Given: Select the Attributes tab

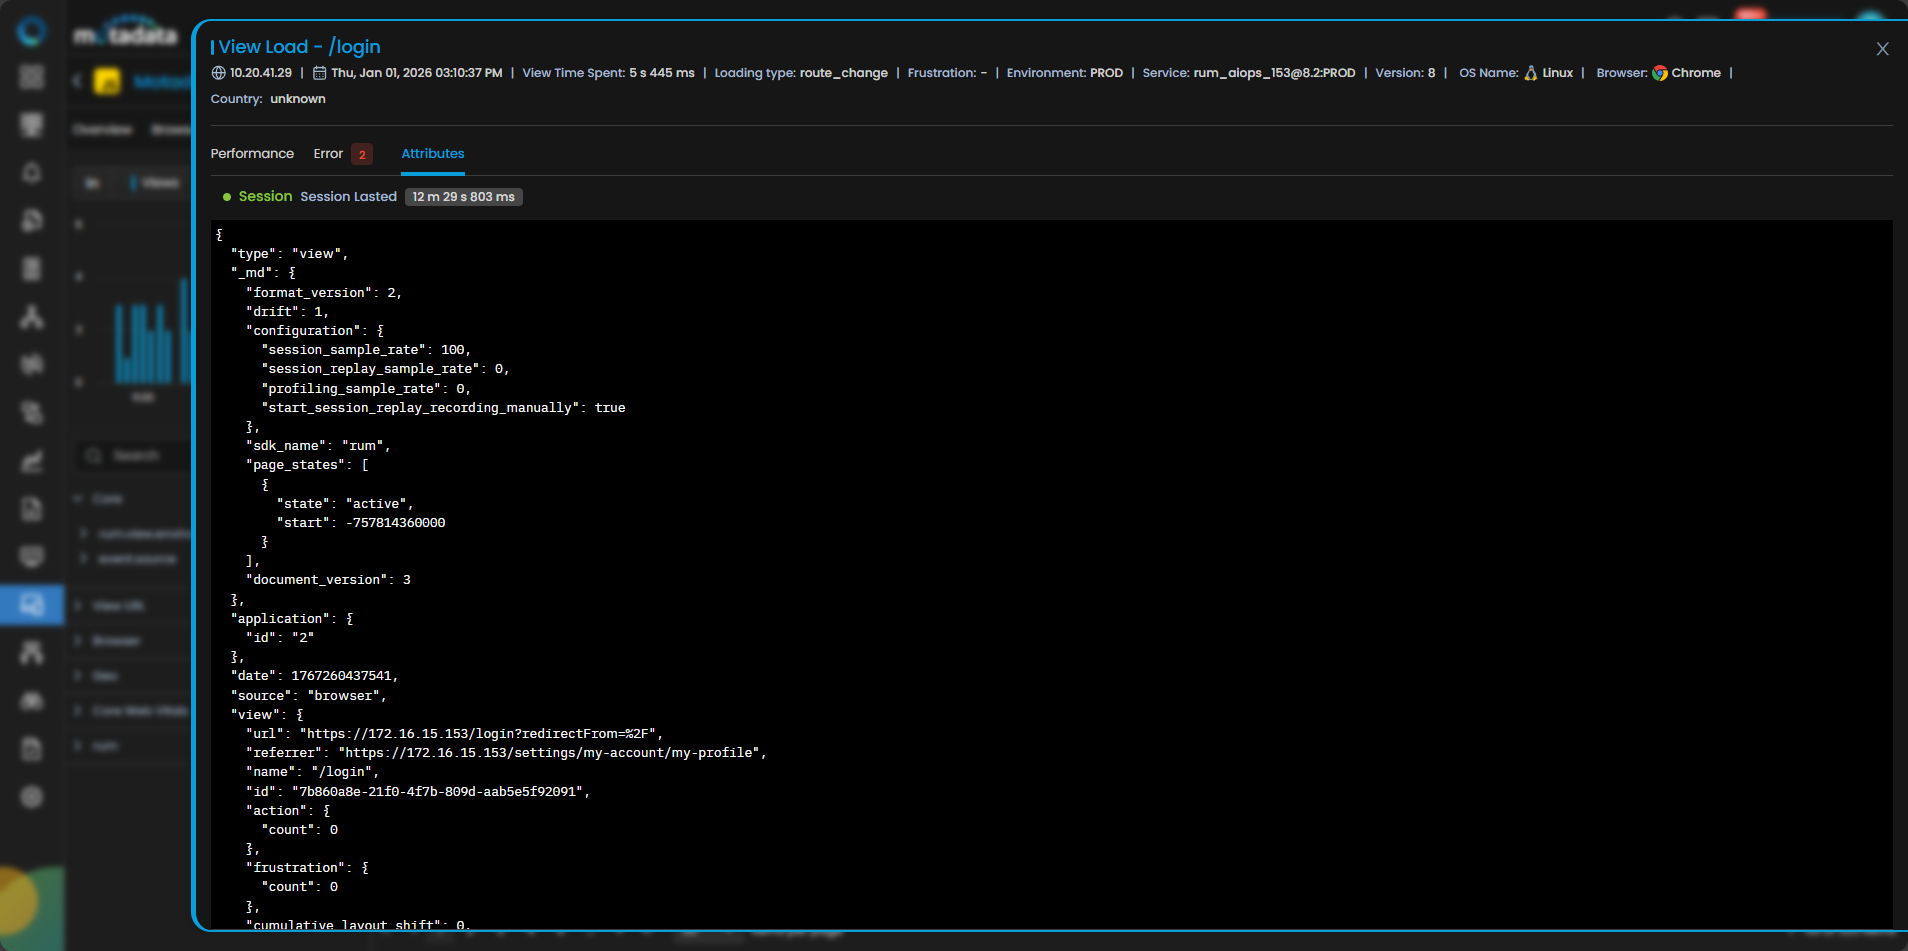Looking at the screenshot, I should 432,154.
